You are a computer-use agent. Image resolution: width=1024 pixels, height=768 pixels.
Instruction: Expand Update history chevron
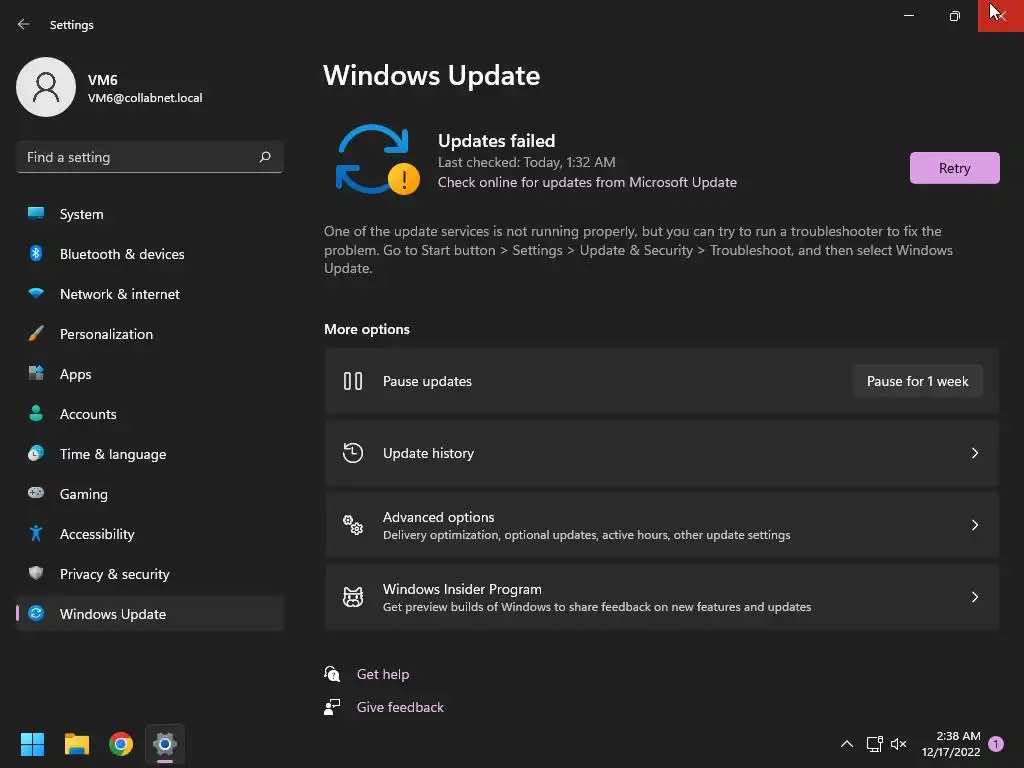tap(974, 453)
